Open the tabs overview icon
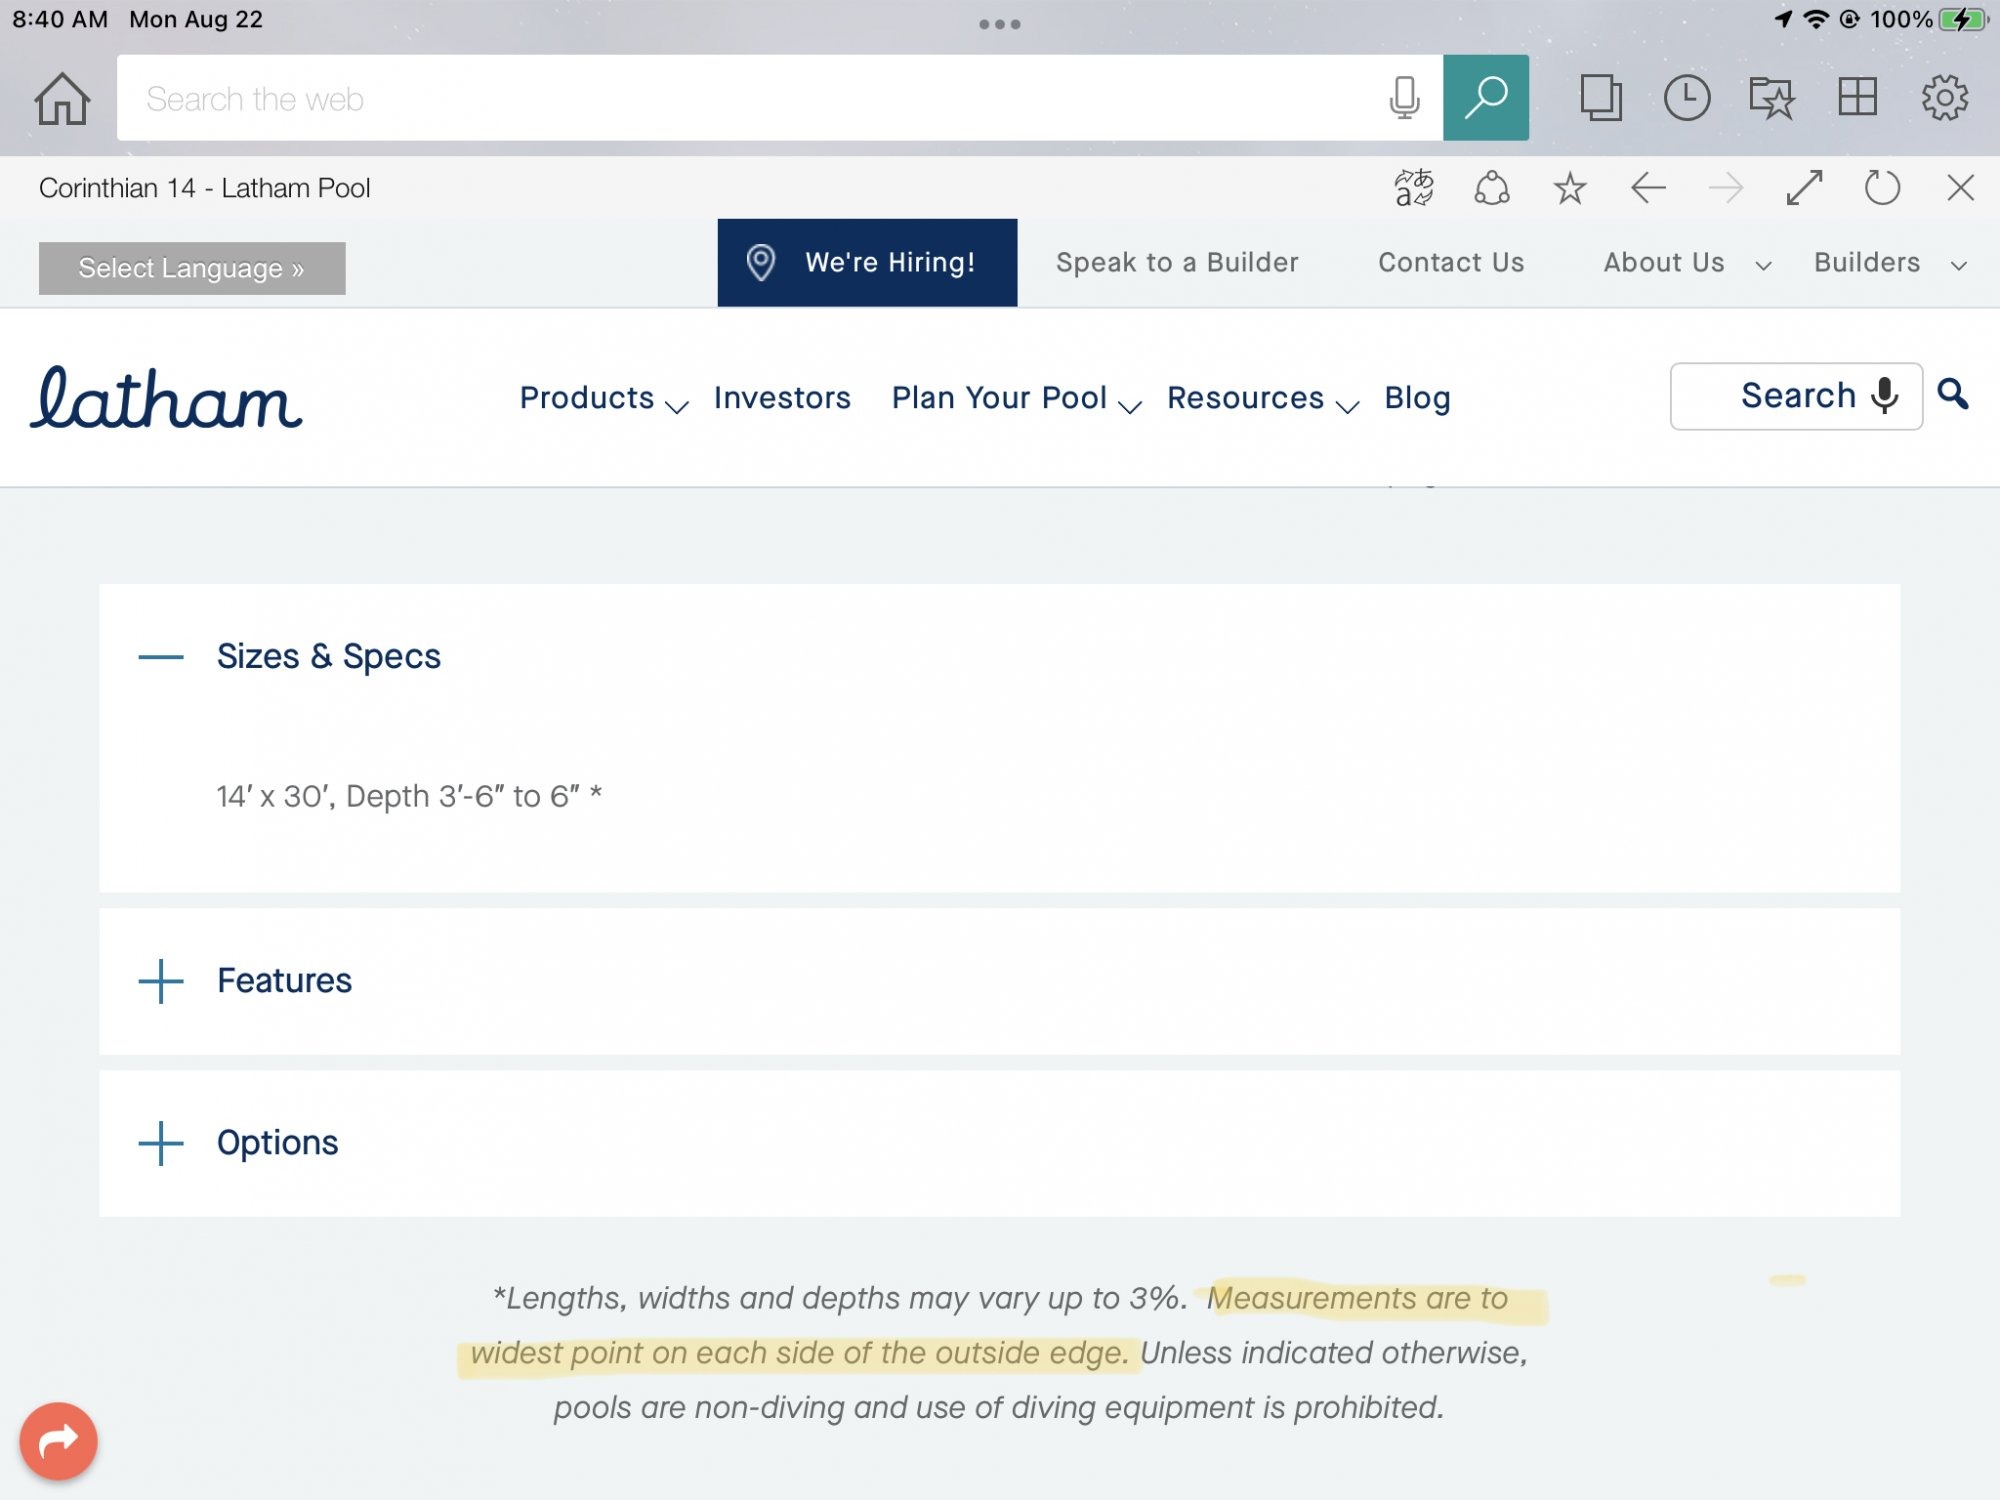Image resolution: width=2000 pixels, height=1500 pixels. click(1601, 98)
